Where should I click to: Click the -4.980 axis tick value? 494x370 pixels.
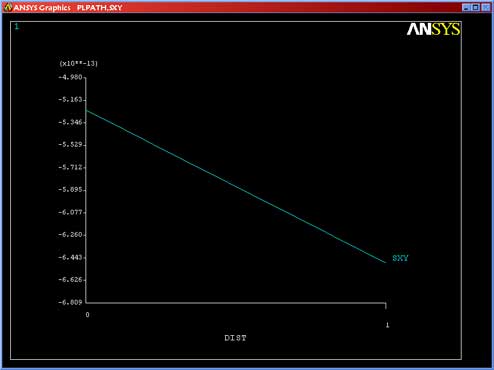[x=70, y=77]
